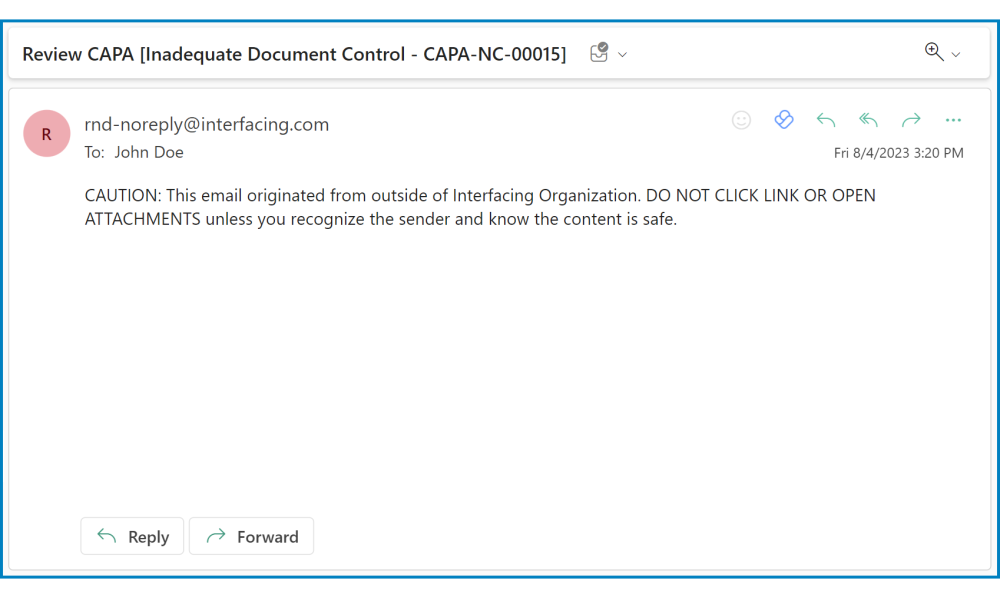The image size is (1000, 598).
Task: Open the zoom options dropdown chevron
Action: [956, 54]
